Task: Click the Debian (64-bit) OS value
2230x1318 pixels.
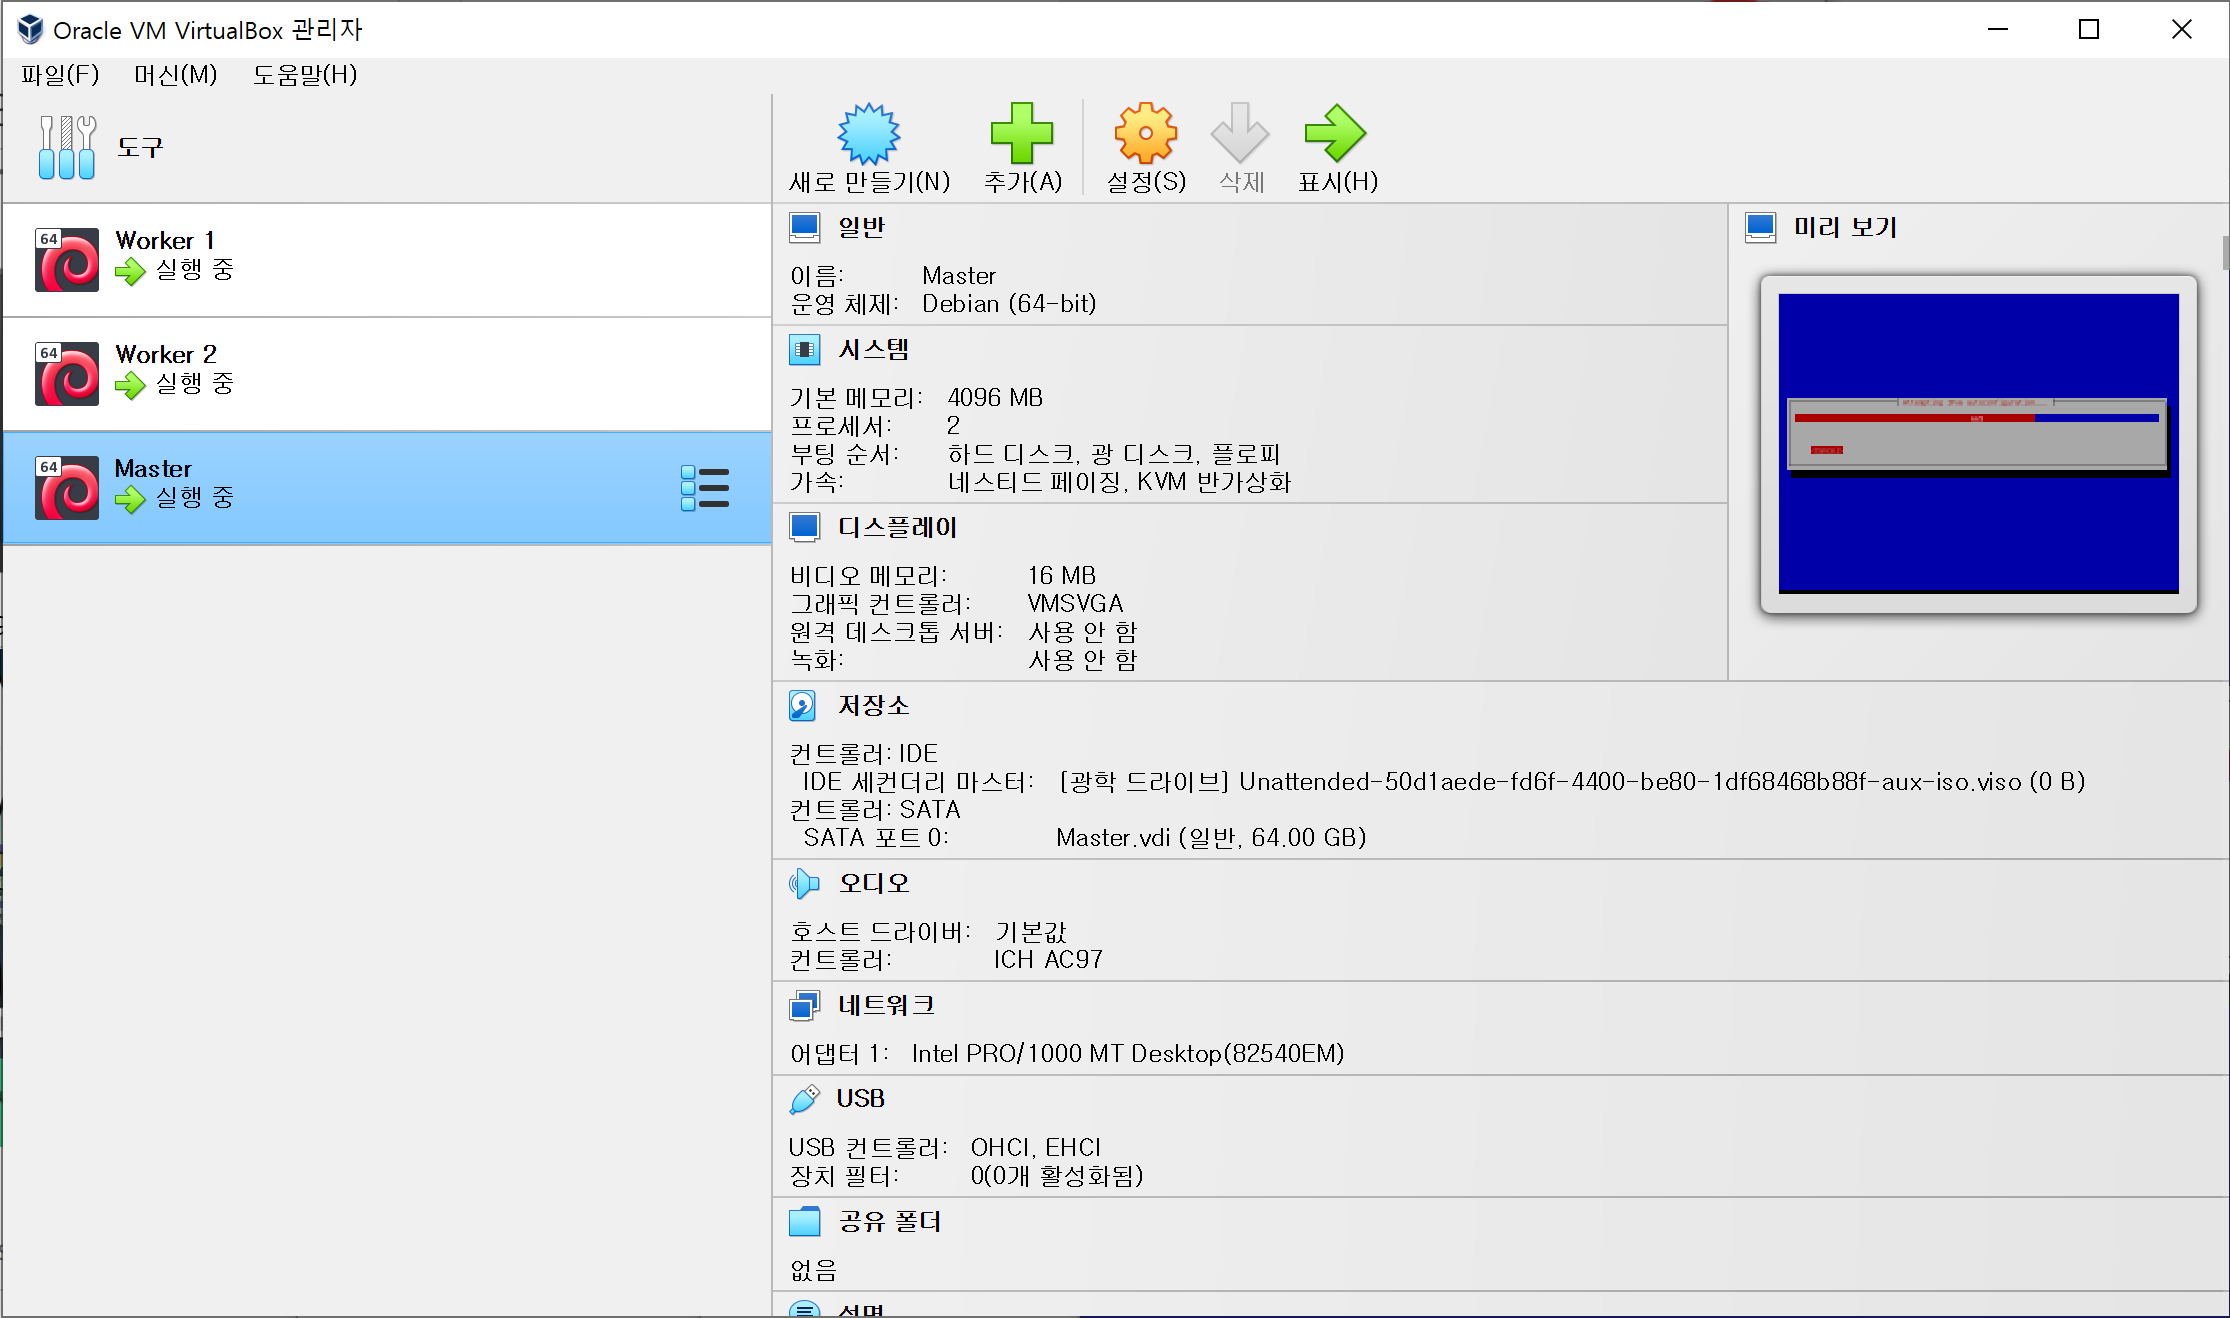Action: pyautogui.click(x=1009, y=304)
